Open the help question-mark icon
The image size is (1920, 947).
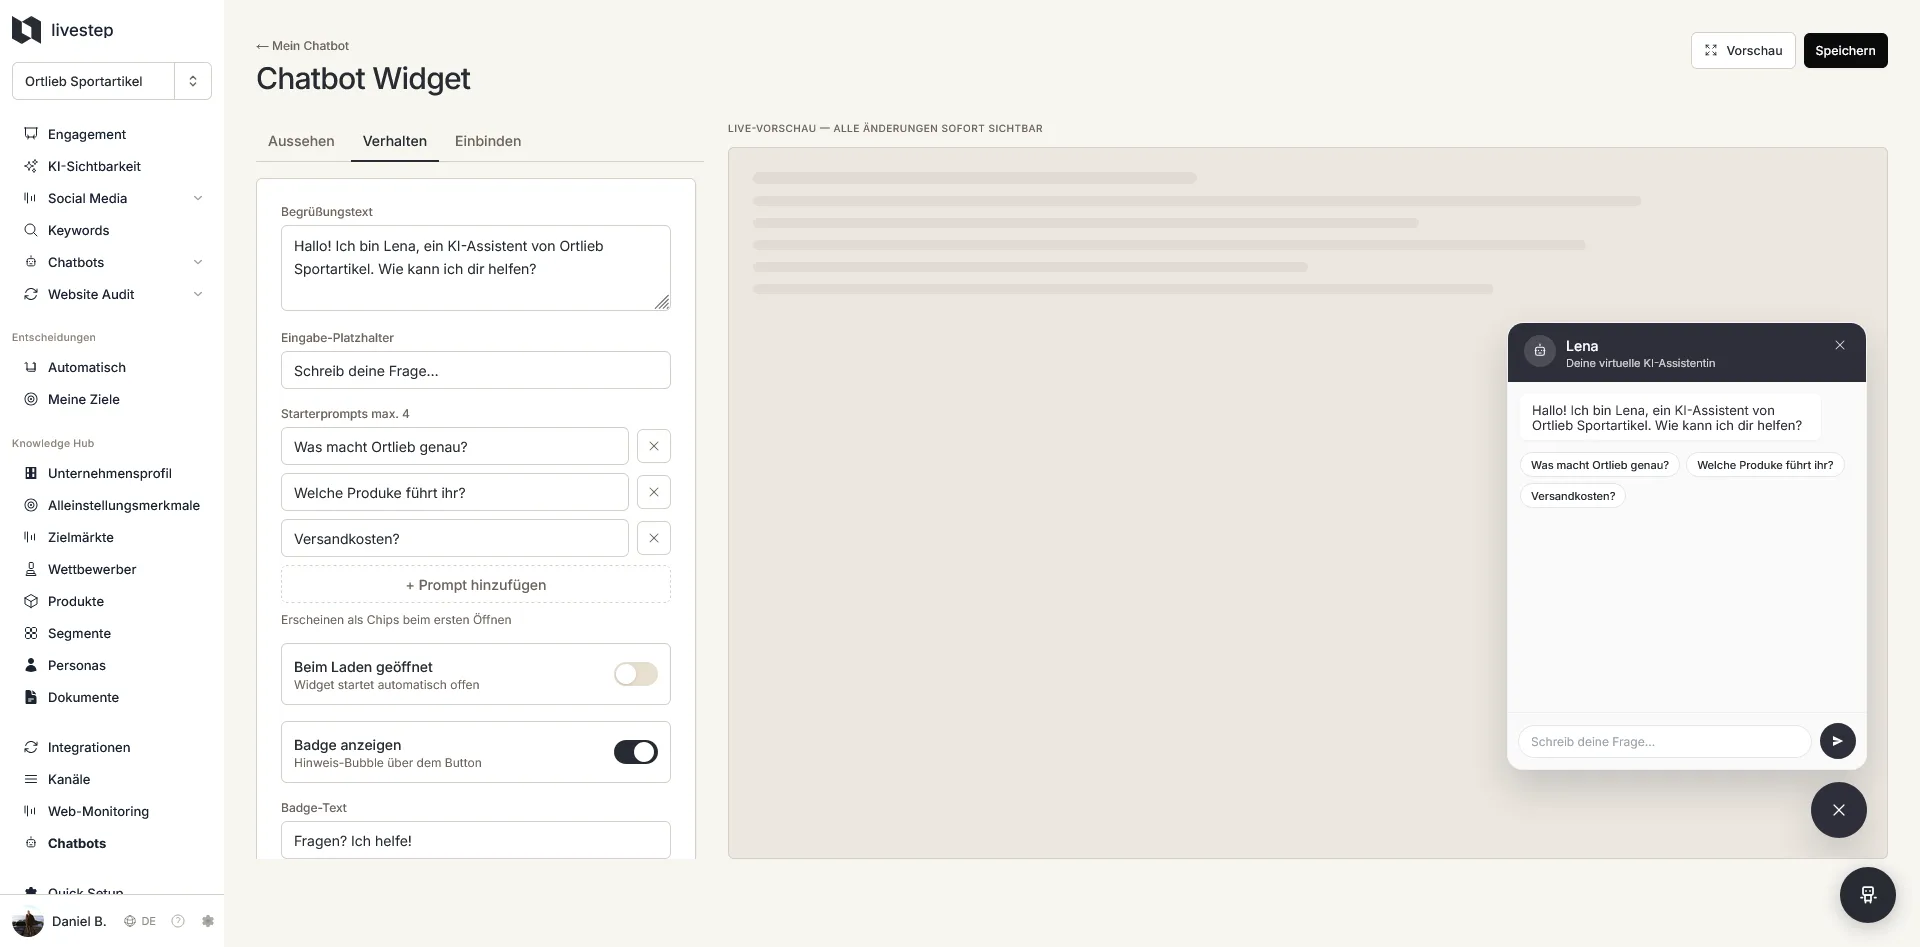click(x=178, y=921)
